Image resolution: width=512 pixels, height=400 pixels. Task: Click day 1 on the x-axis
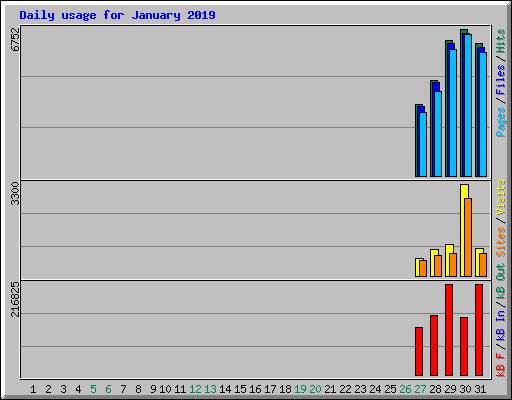coord(33,389)
